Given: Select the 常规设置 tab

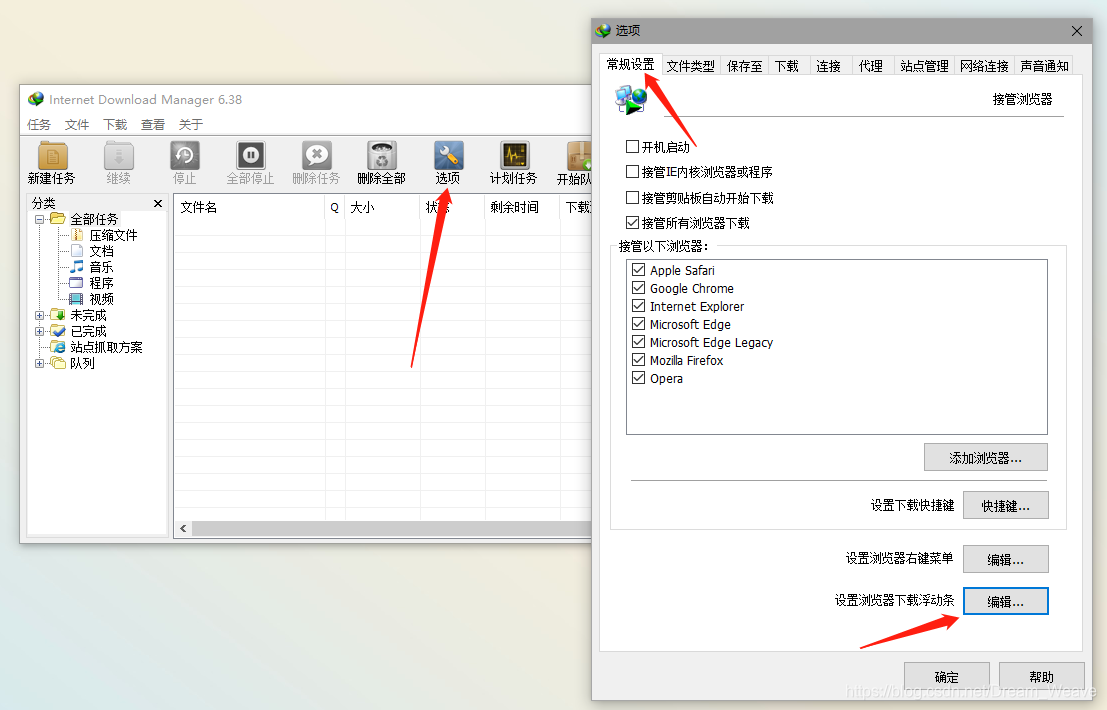Looking at the screenshot, I should 630,64.
